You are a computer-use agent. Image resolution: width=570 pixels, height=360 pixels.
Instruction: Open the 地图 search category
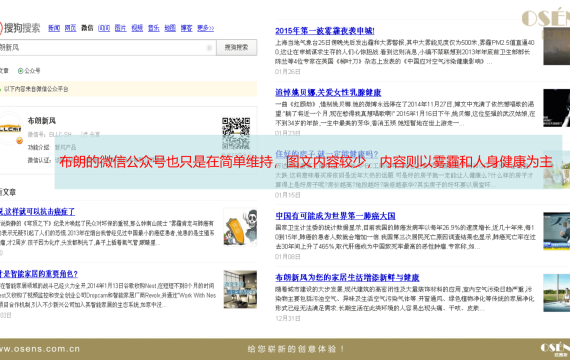170,28
